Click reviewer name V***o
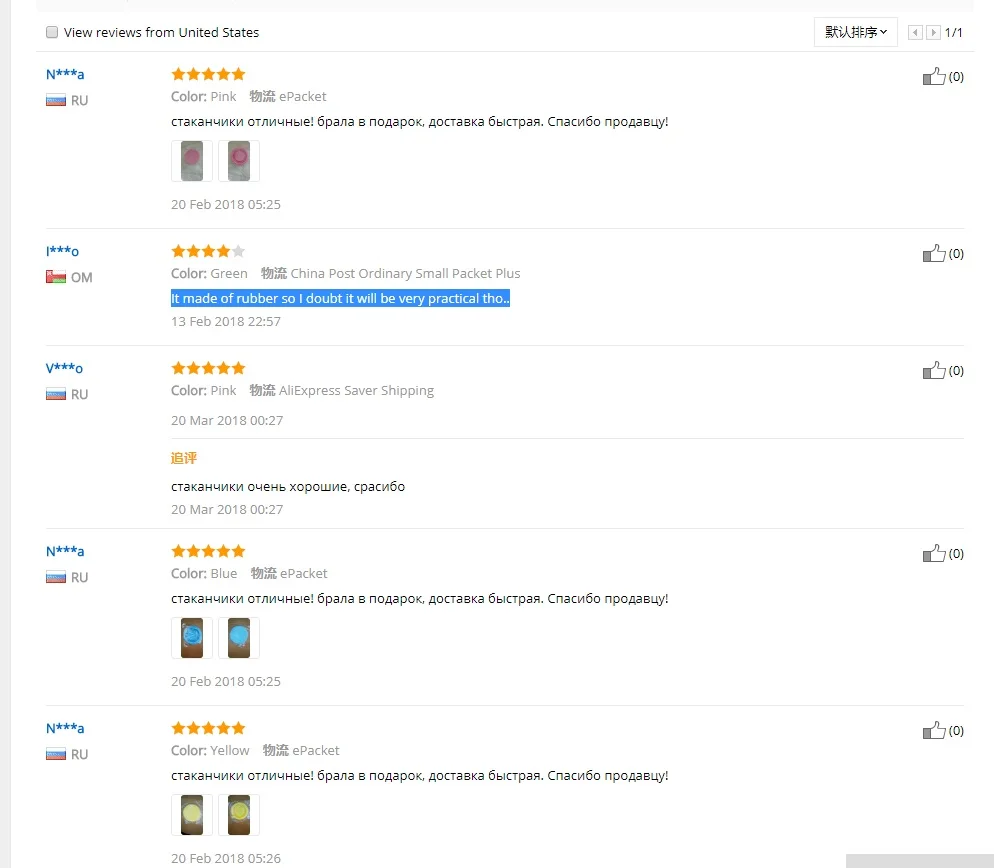The width and height of the screenshot is (994, 868). point(64,368)
